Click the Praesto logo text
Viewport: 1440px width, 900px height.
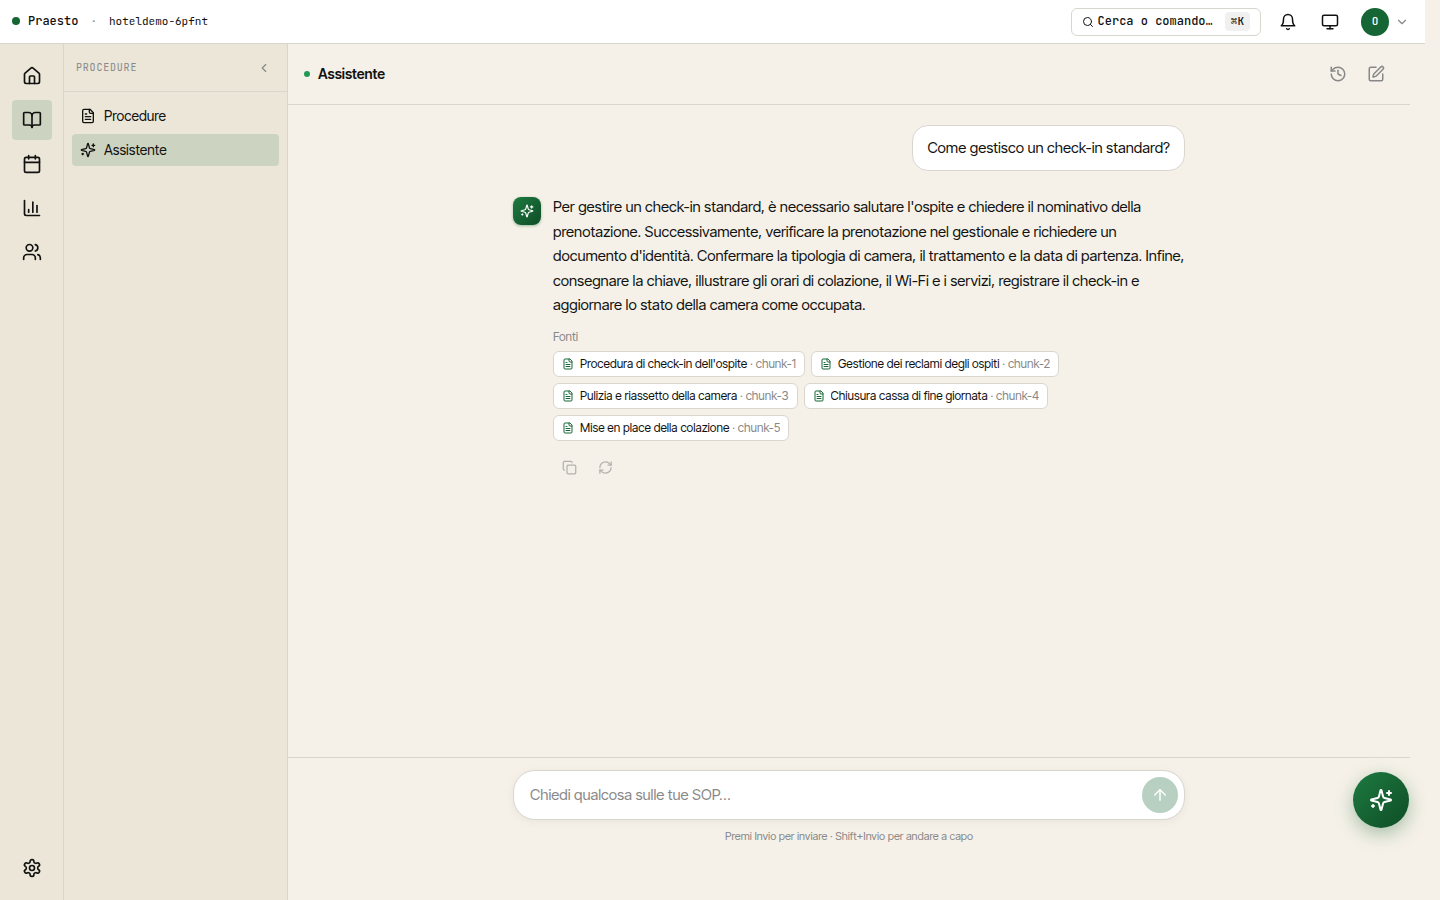[53, 21]
